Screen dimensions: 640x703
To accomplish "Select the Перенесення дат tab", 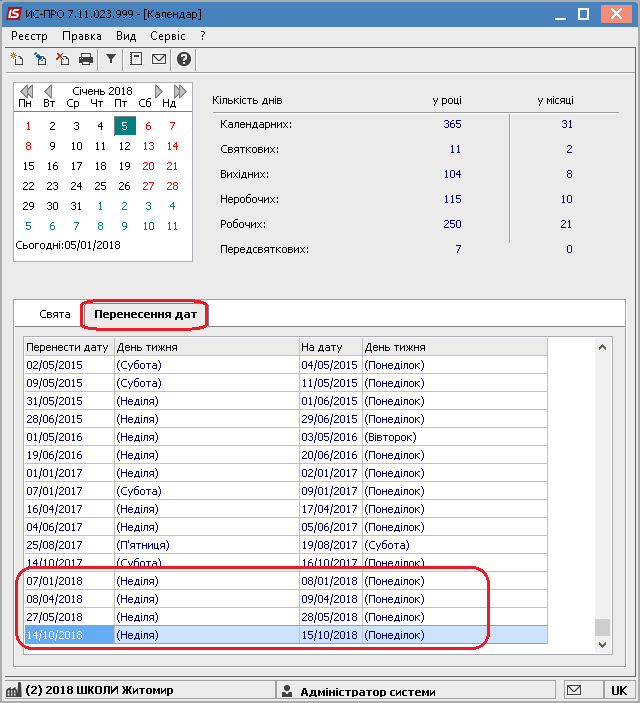I will tap(145, 314).
